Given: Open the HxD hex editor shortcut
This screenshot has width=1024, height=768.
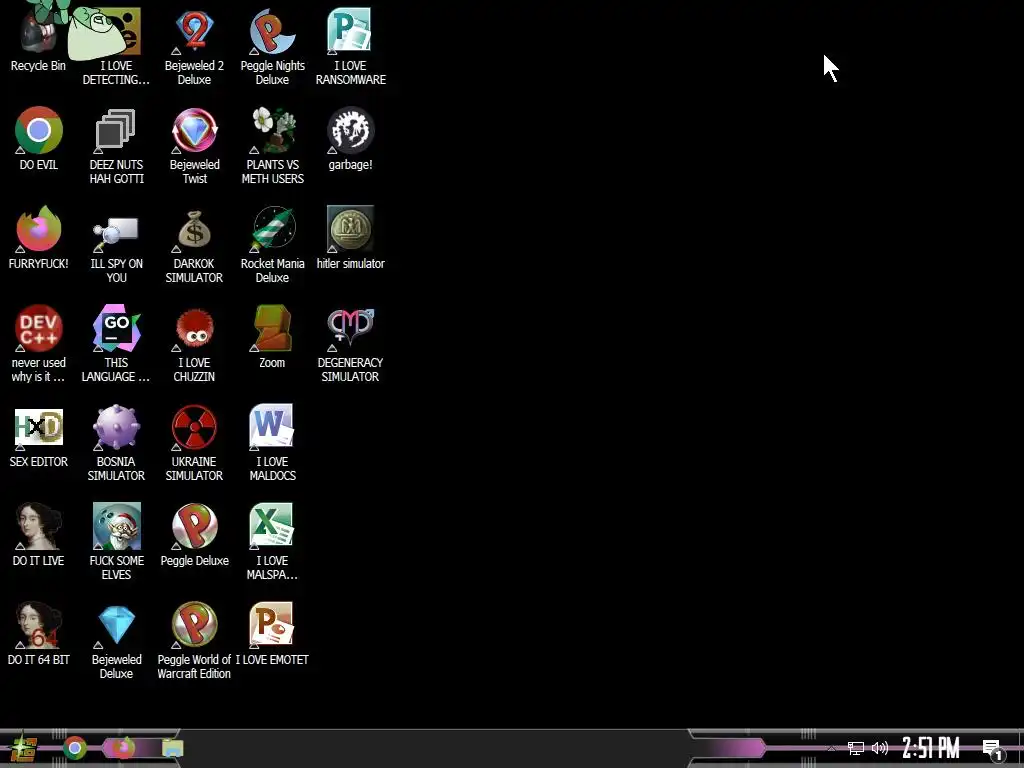Looking at the screenshot, I should click(x=39, y=427).
